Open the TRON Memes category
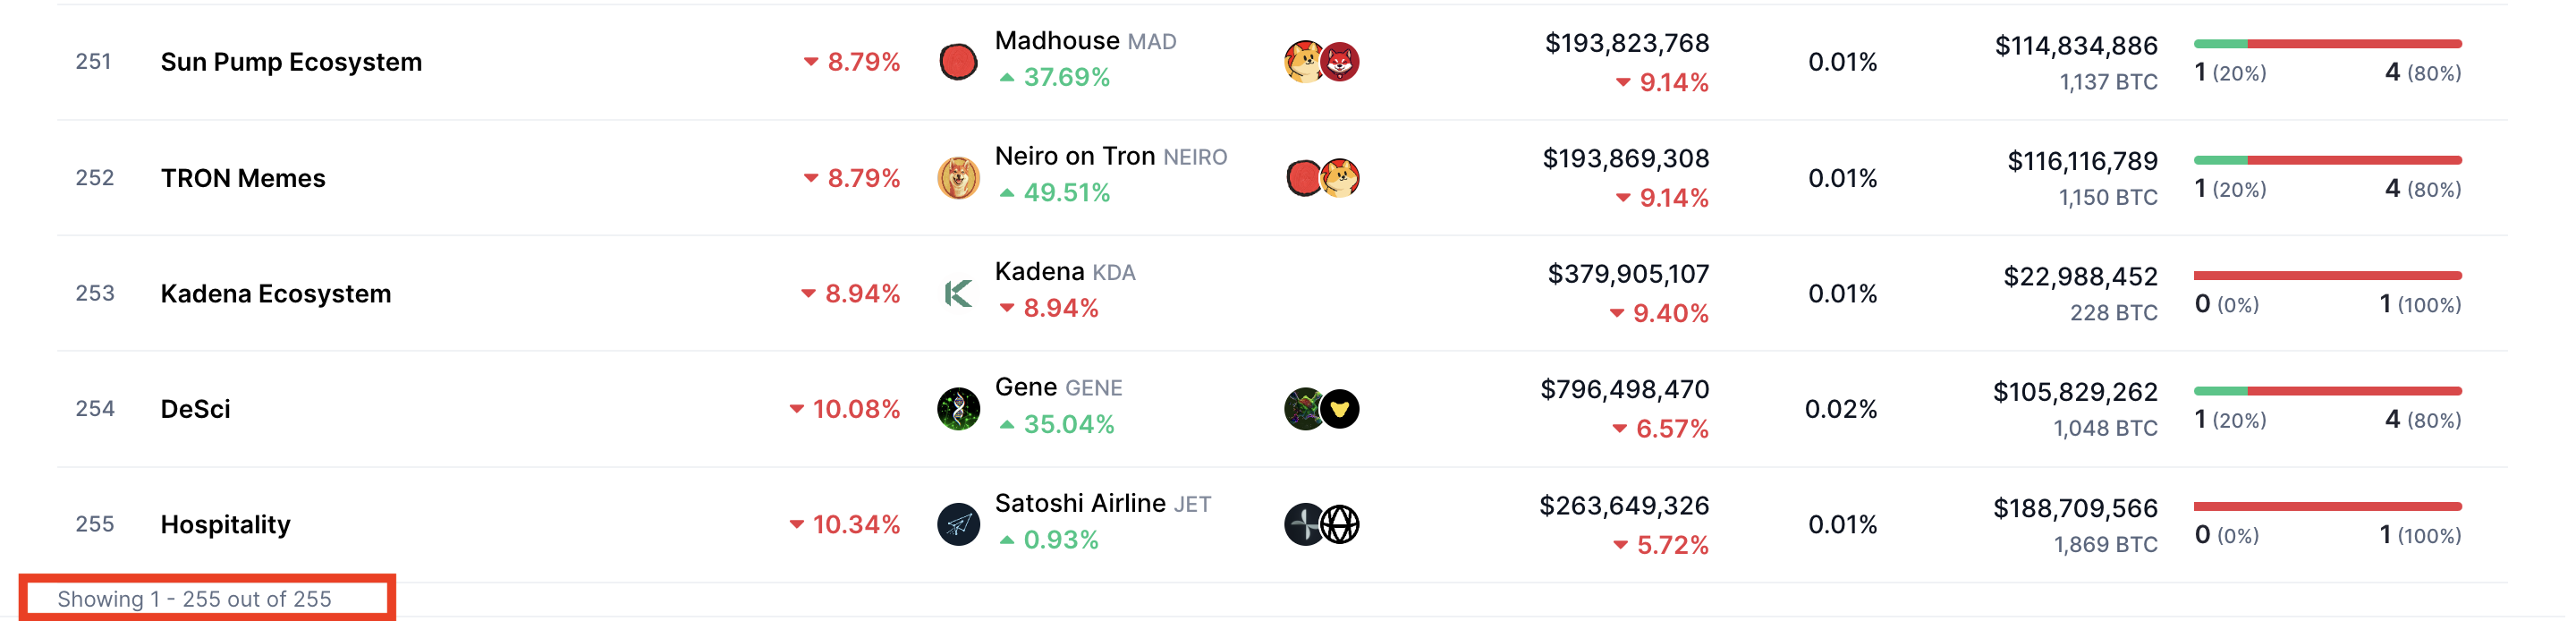The width and height of the screenshot is (2576, 621). [243, 178]
